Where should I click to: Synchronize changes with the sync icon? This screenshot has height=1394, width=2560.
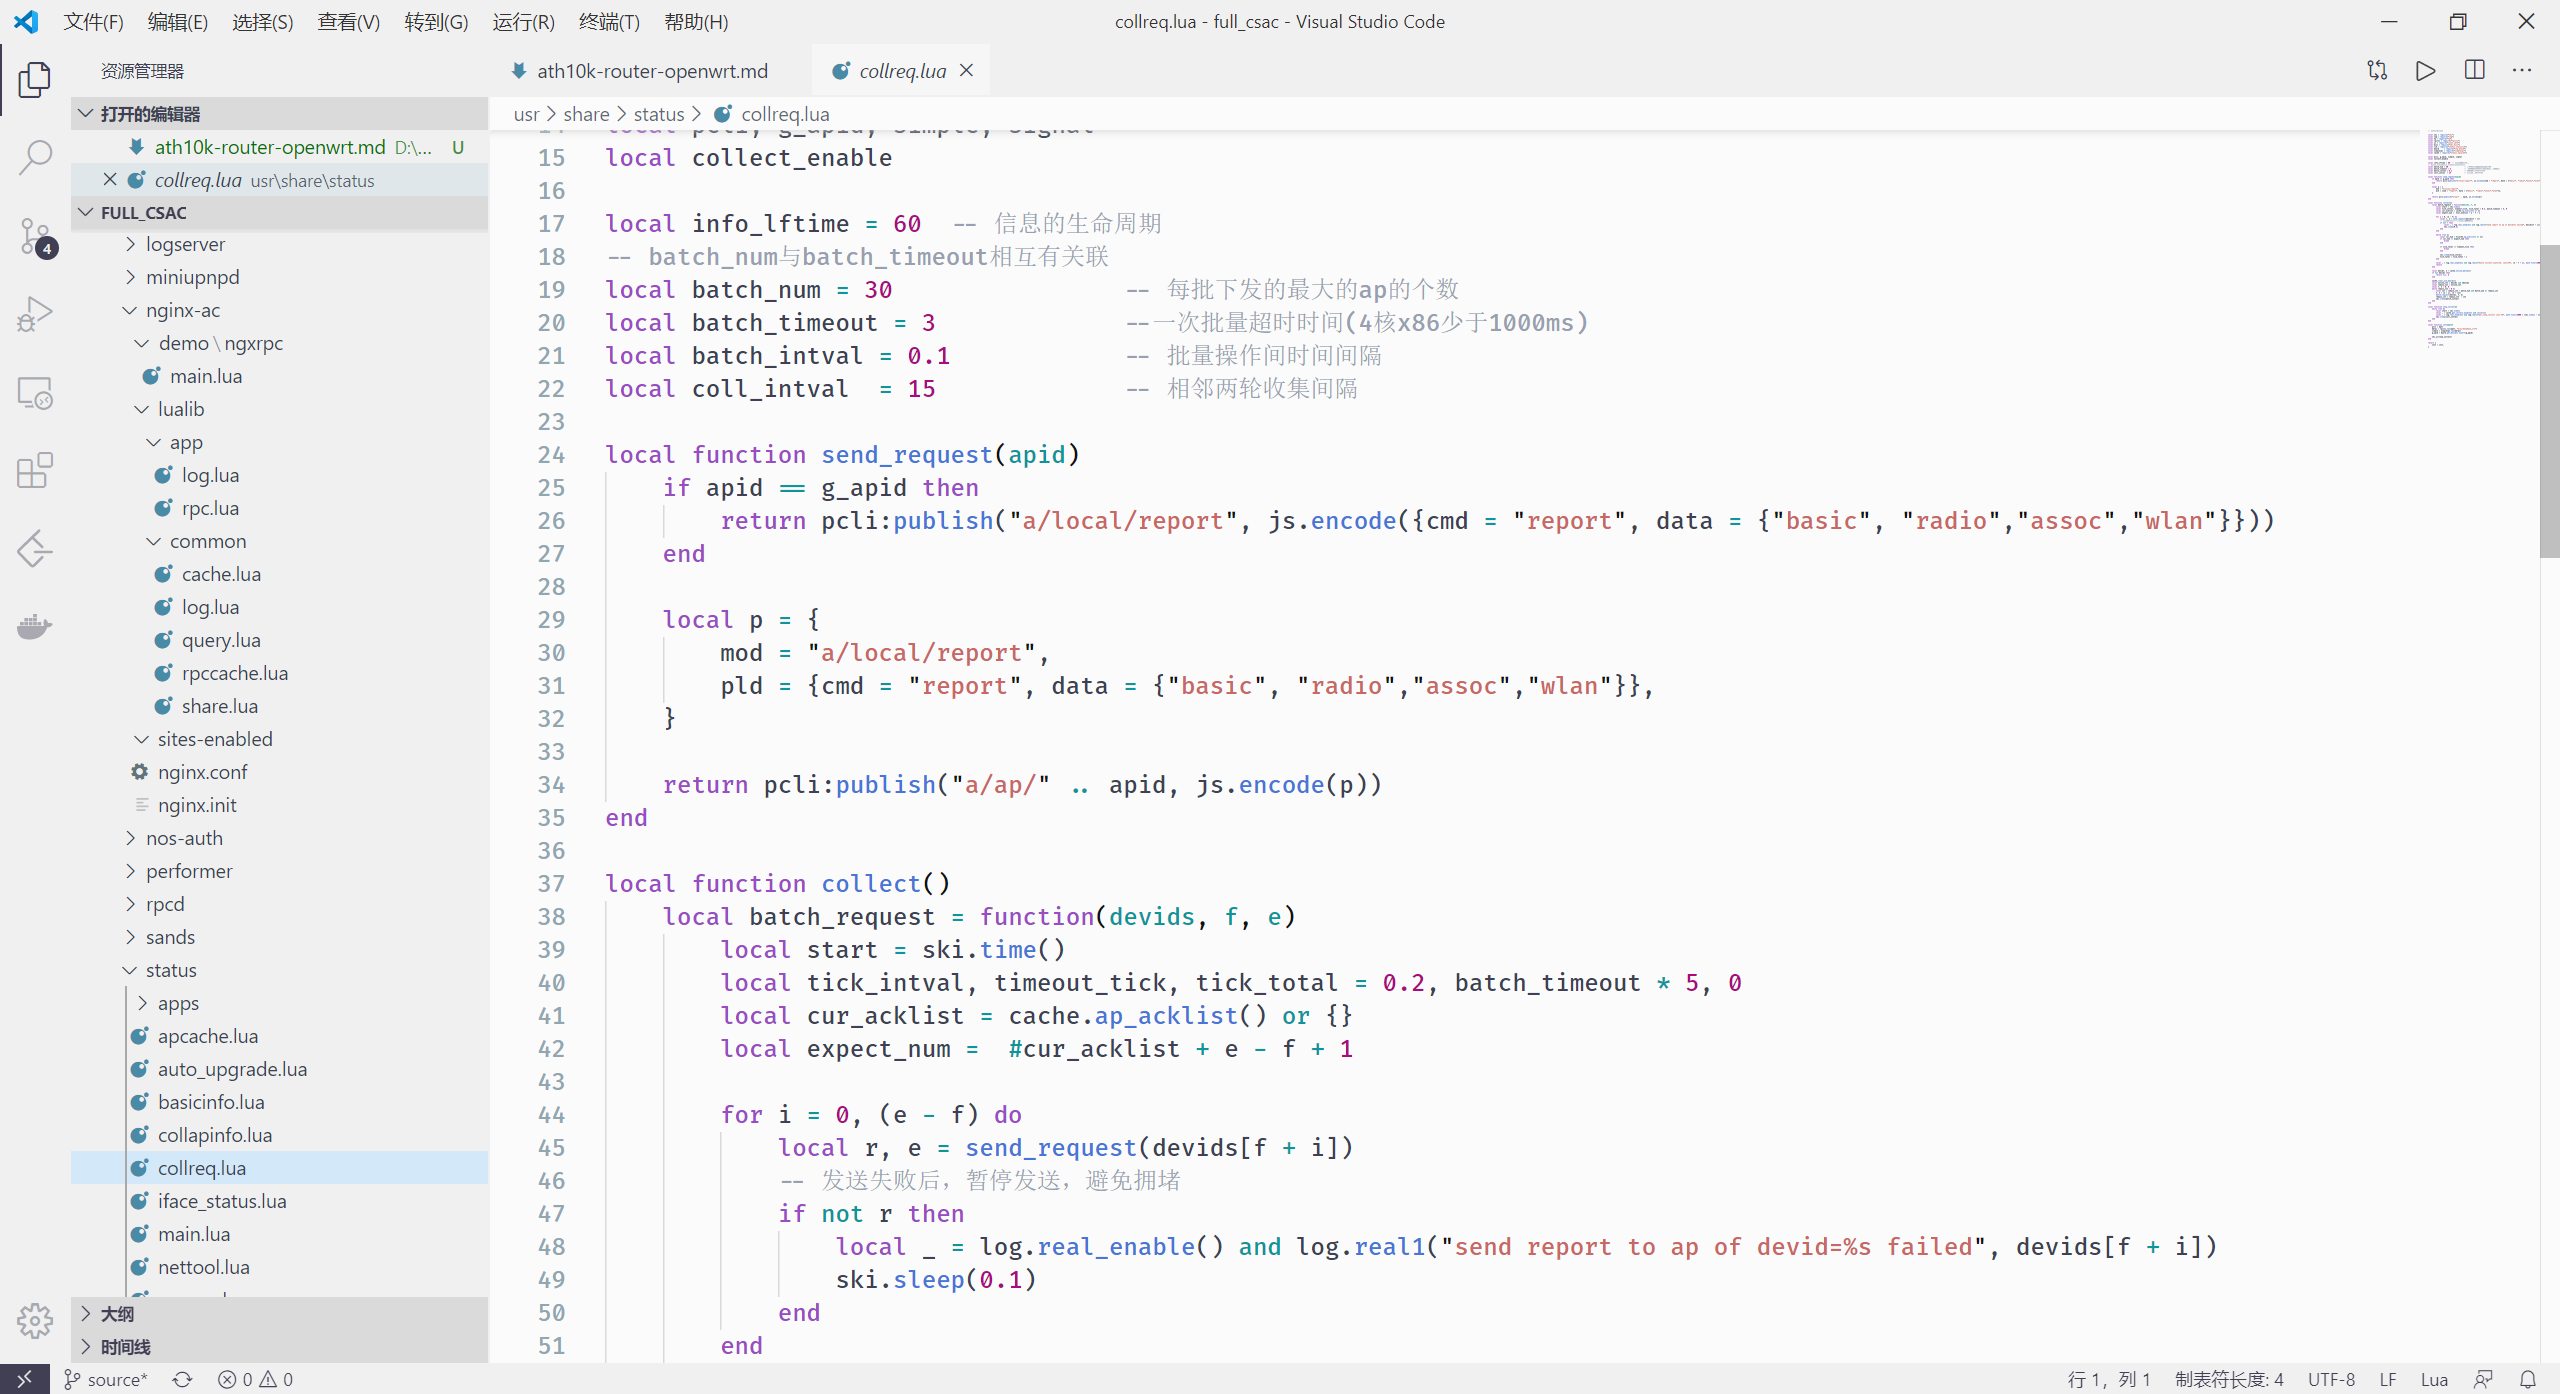[182, 1379]
